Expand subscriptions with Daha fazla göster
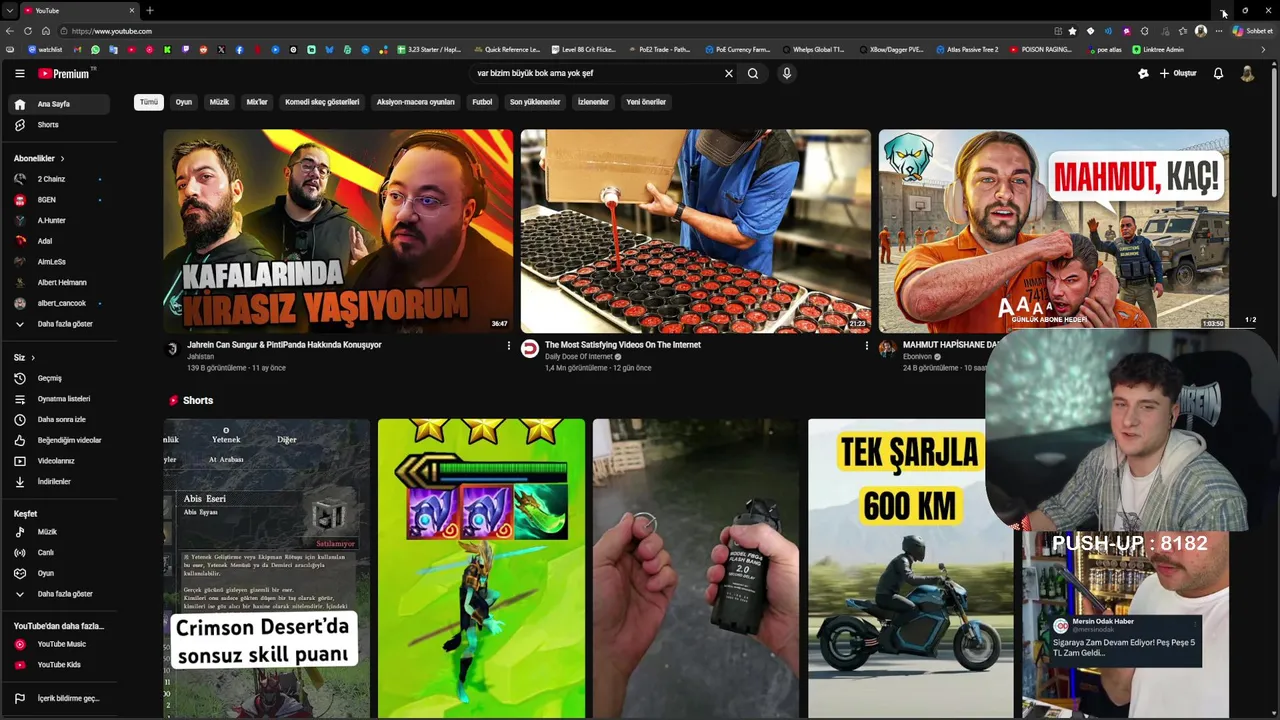This screenshot has width=1280, height=720. click(x=58, y=324)
